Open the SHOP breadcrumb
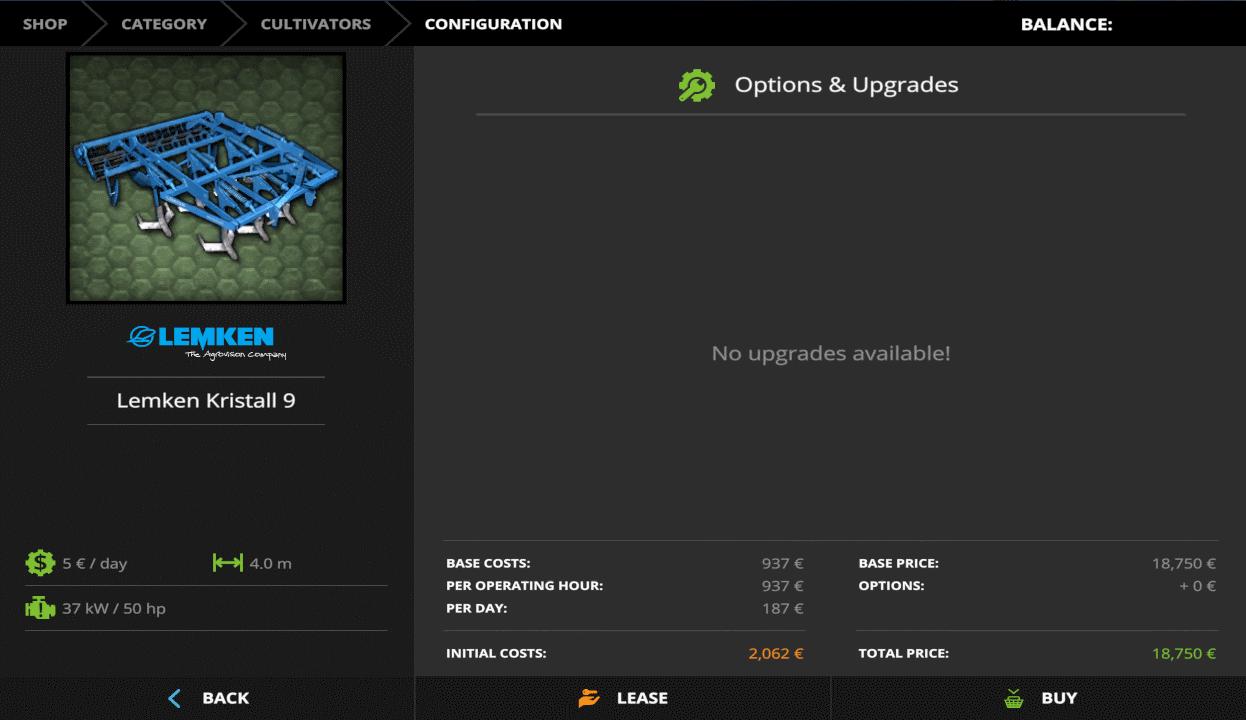 (x=45, y=24)
